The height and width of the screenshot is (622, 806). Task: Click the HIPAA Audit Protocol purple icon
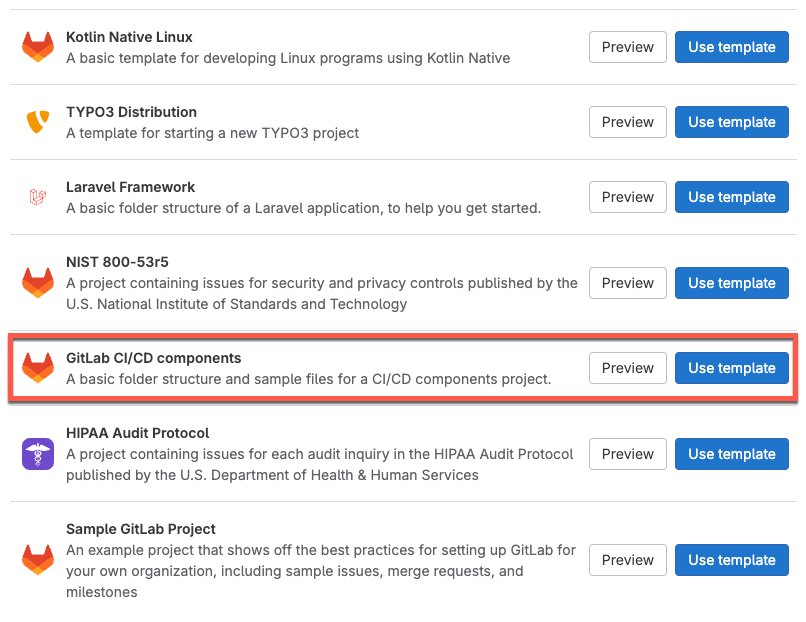click(37, 454)
